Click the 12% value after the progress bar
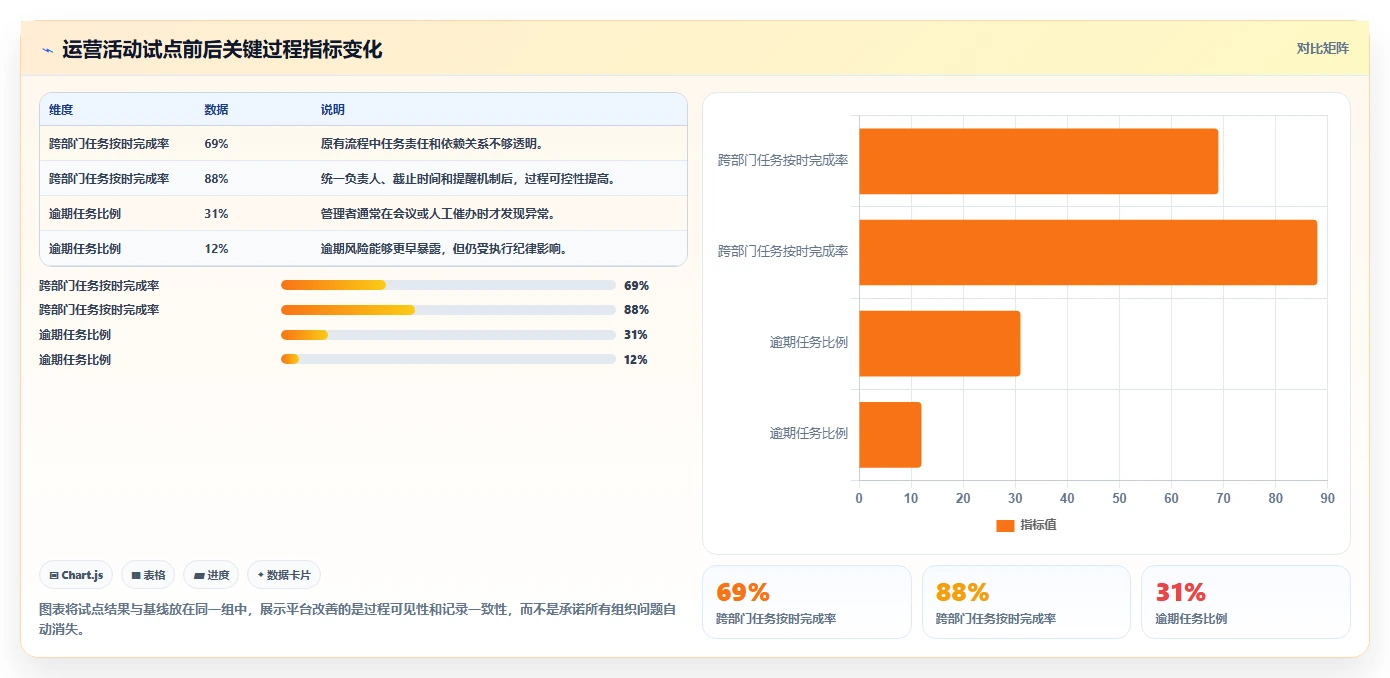 pyautogui.click(x=636, y=360)
